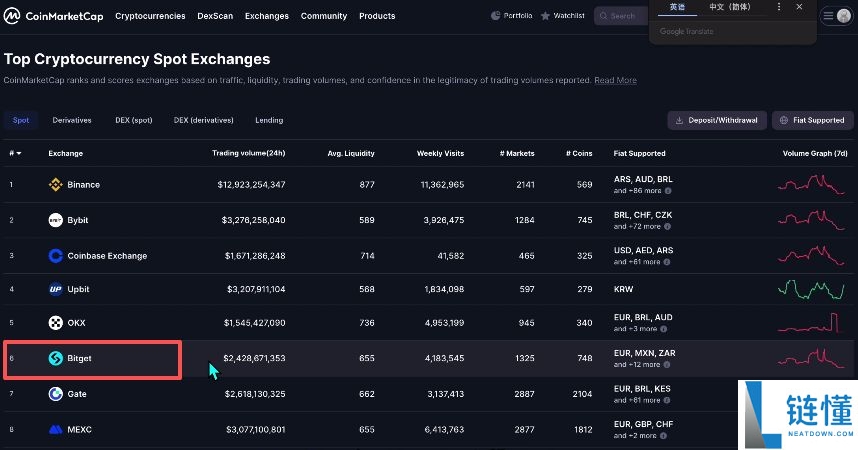Screen dimensions: 858x450
Task: Click Binance weekly visits 11,362,965
Action: (442, 184)
